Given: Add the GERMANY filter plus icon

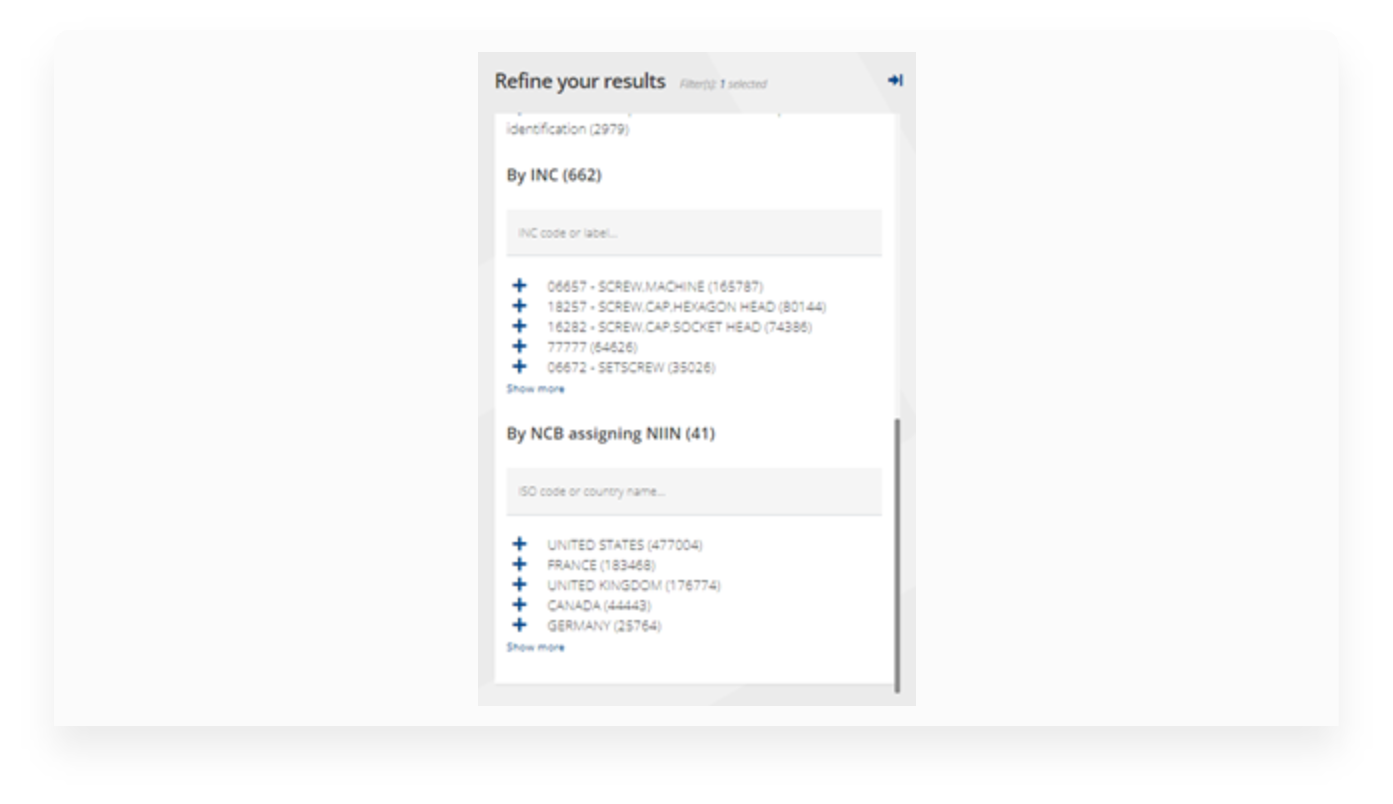Looking at the screenshot, I should pyautogui.click(x=519, y=626).
